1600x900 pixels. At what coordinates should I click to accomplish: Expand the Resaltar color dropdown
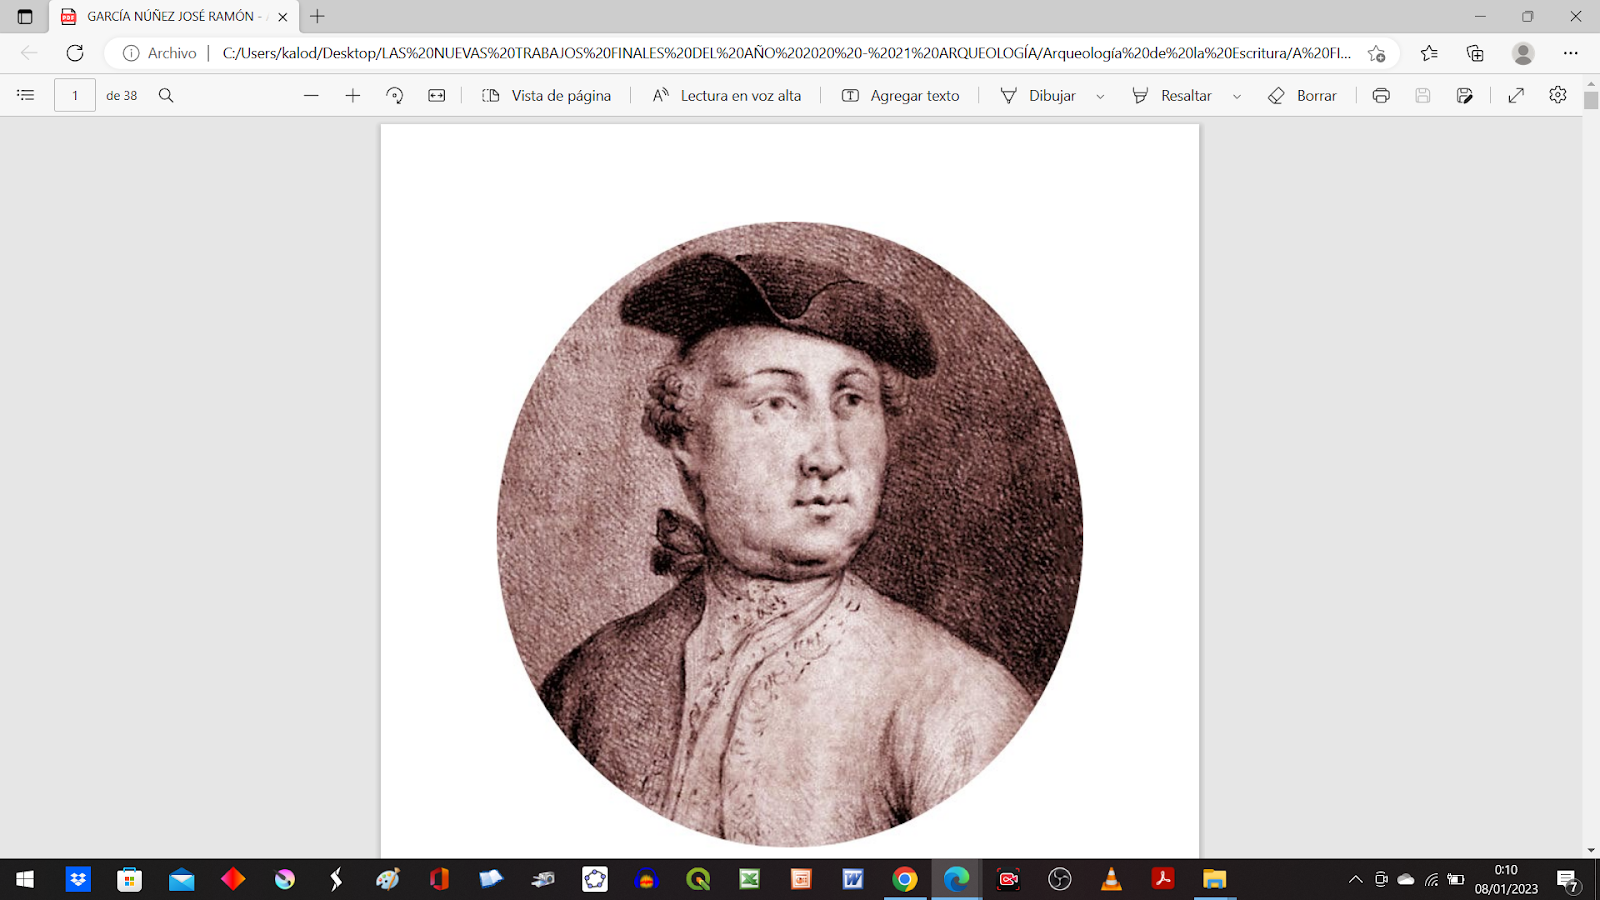click(1237, 96)
